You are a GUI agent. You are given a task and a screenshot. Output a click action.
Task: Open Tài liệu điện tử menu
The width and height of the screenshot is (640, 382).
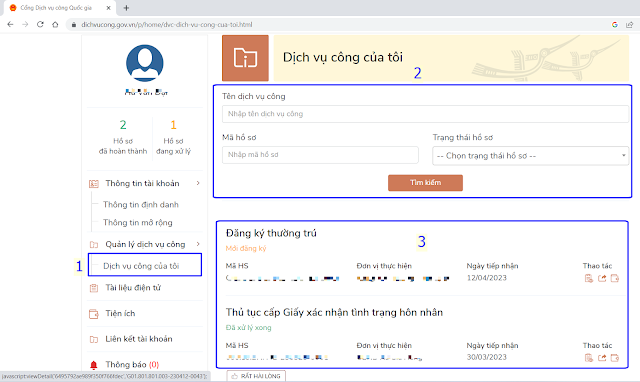pyautogui.click(x=133, y=288)
